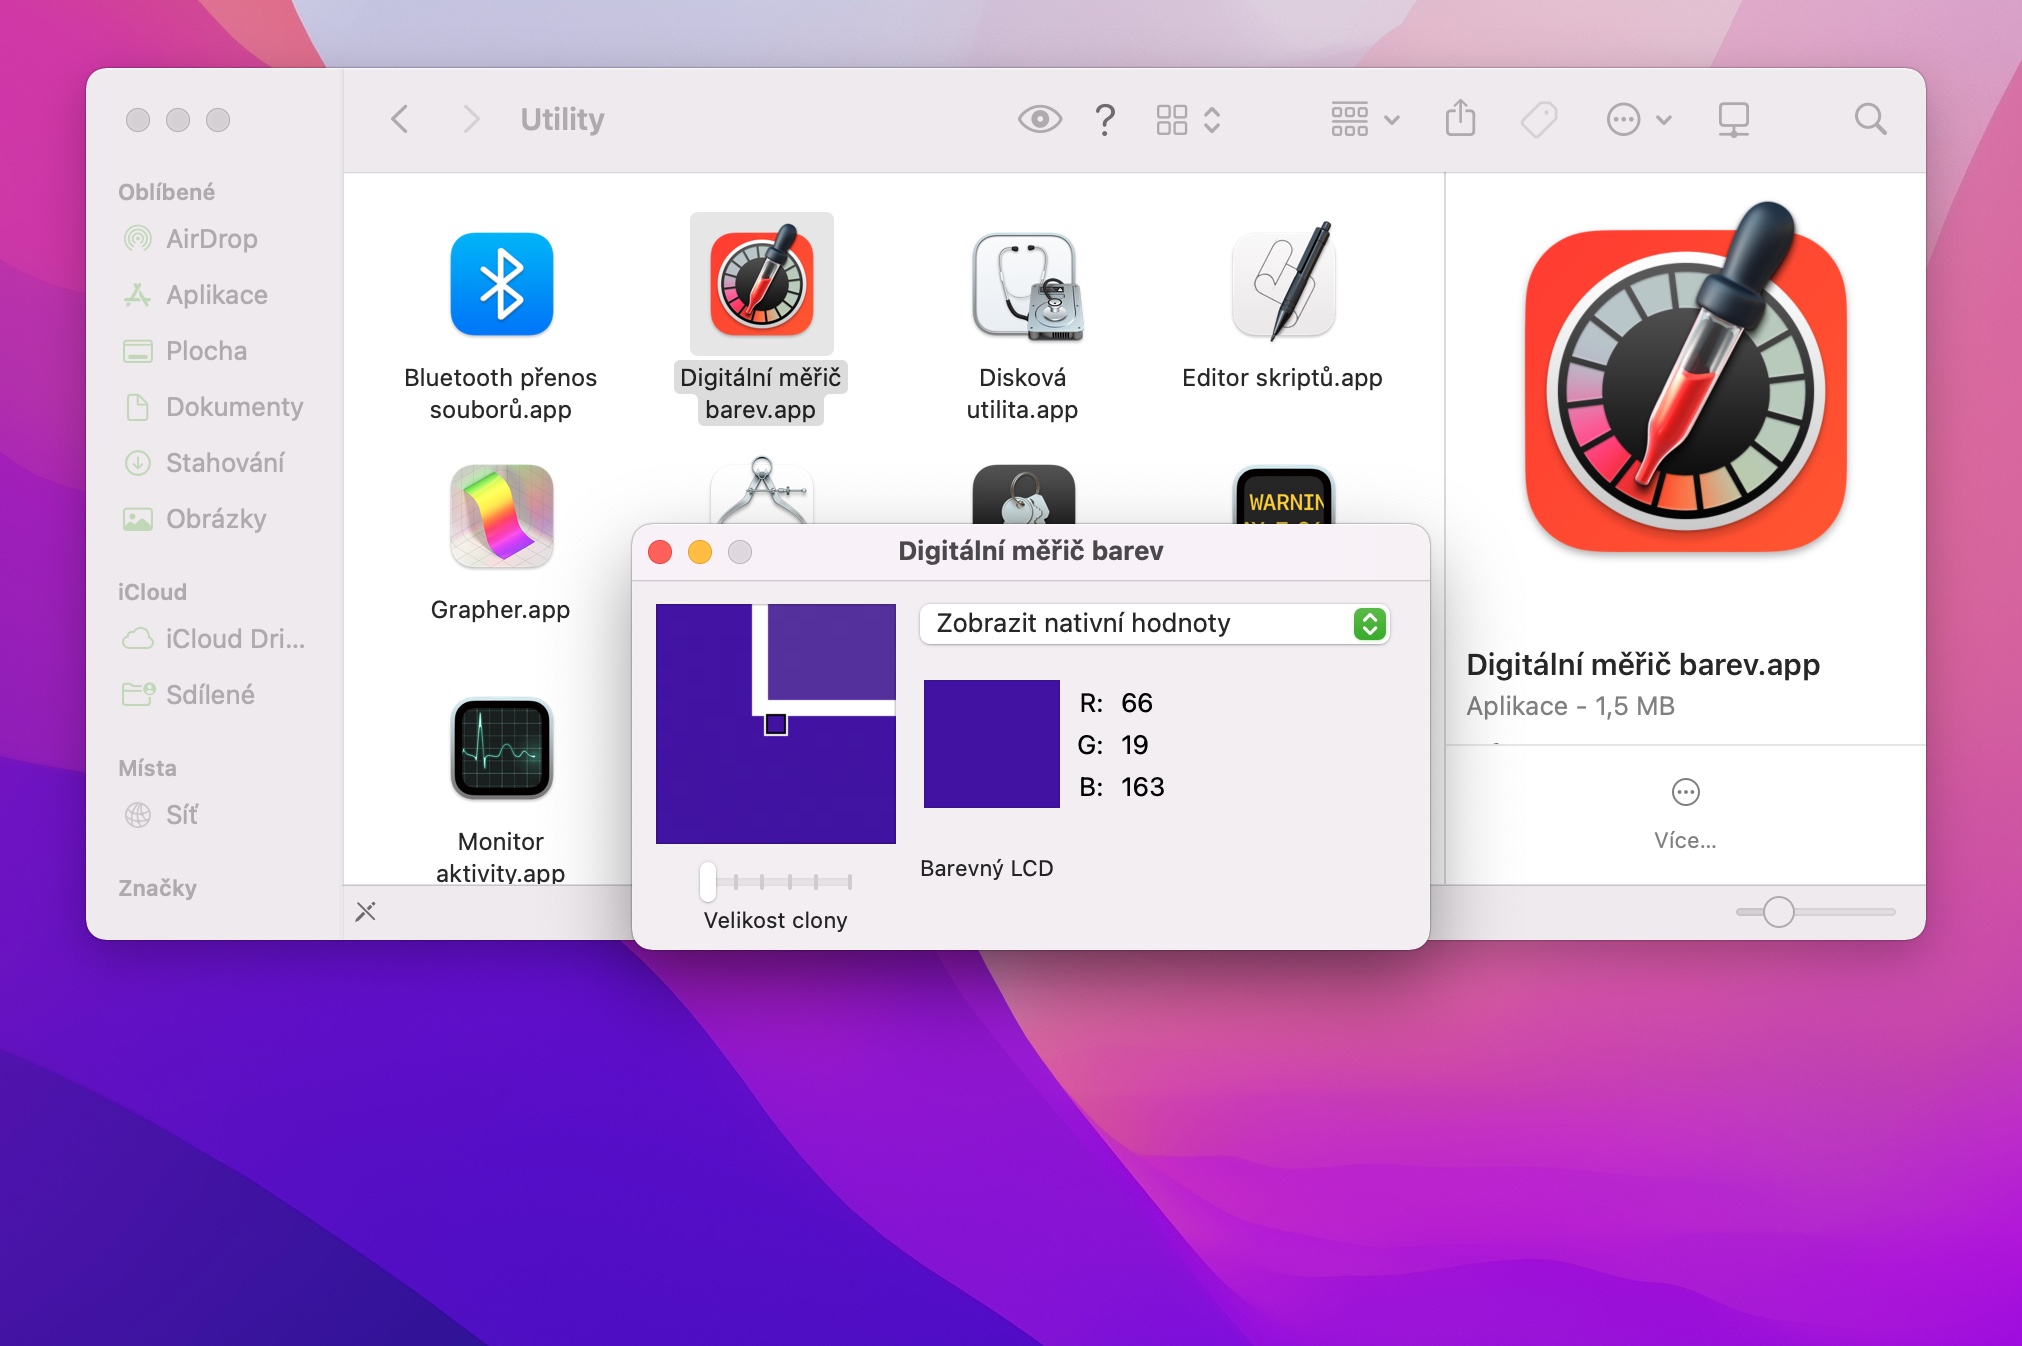2022x1346 pixels.
Task: Toggle Quick Look eye icon
Action: (1040, 119)
